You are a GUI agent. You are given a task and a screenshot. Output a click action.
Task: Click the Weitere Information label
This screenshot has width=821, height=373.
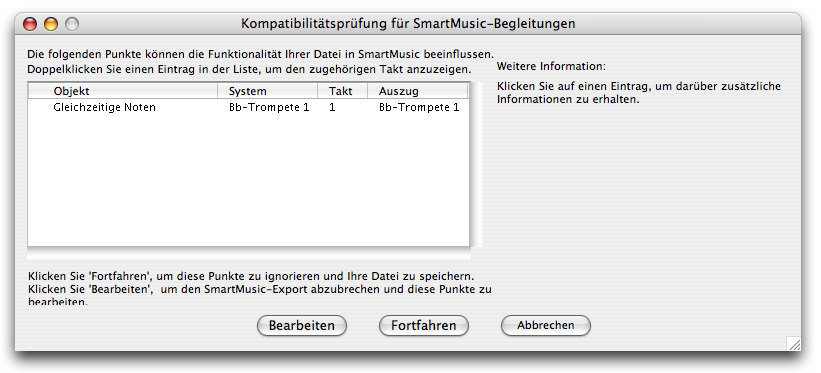551,67
